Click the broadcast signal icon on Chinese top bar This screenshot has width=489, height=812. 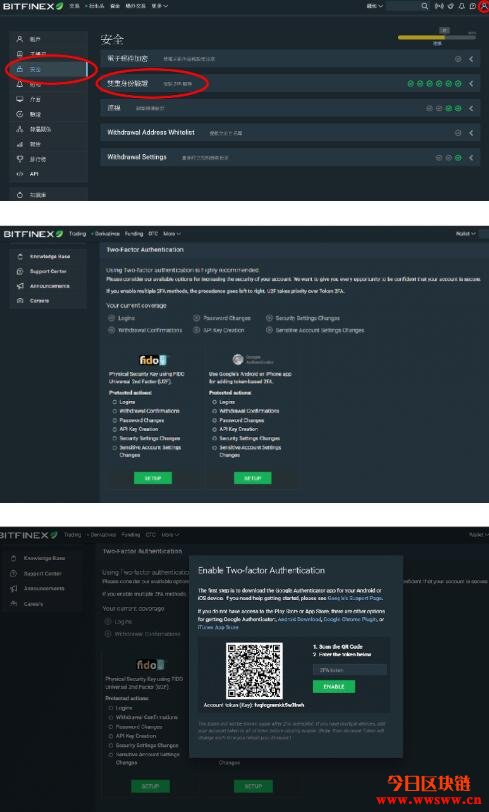tap(439, 6)
